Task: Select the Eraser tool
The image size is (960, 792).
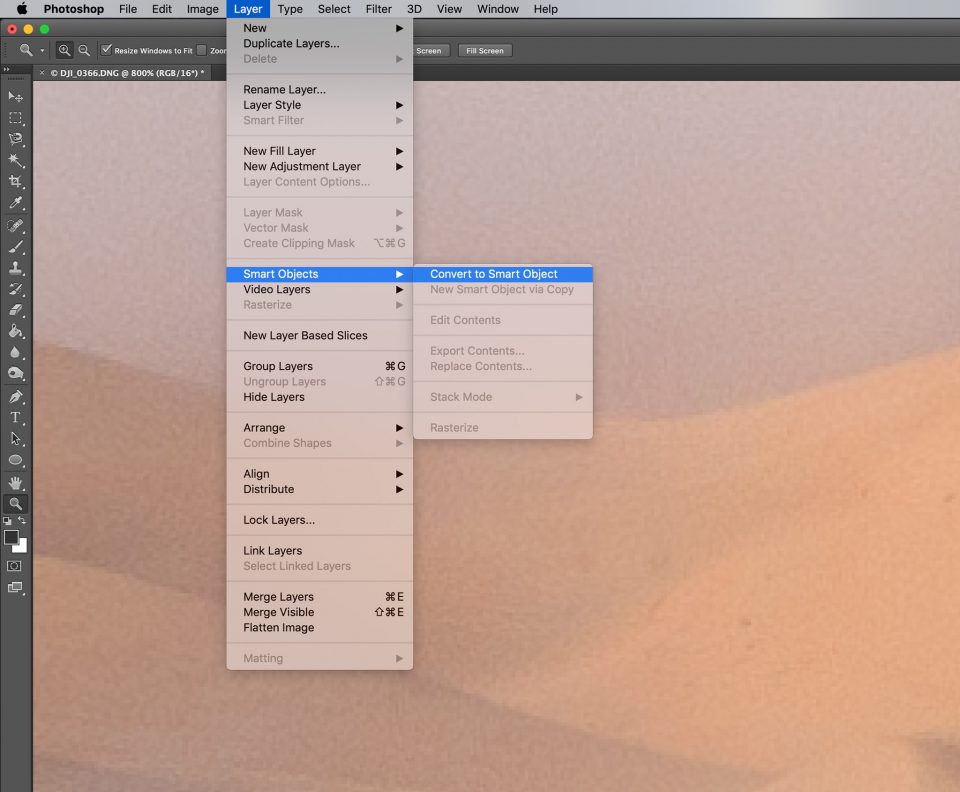Action: tap(15, 310)
